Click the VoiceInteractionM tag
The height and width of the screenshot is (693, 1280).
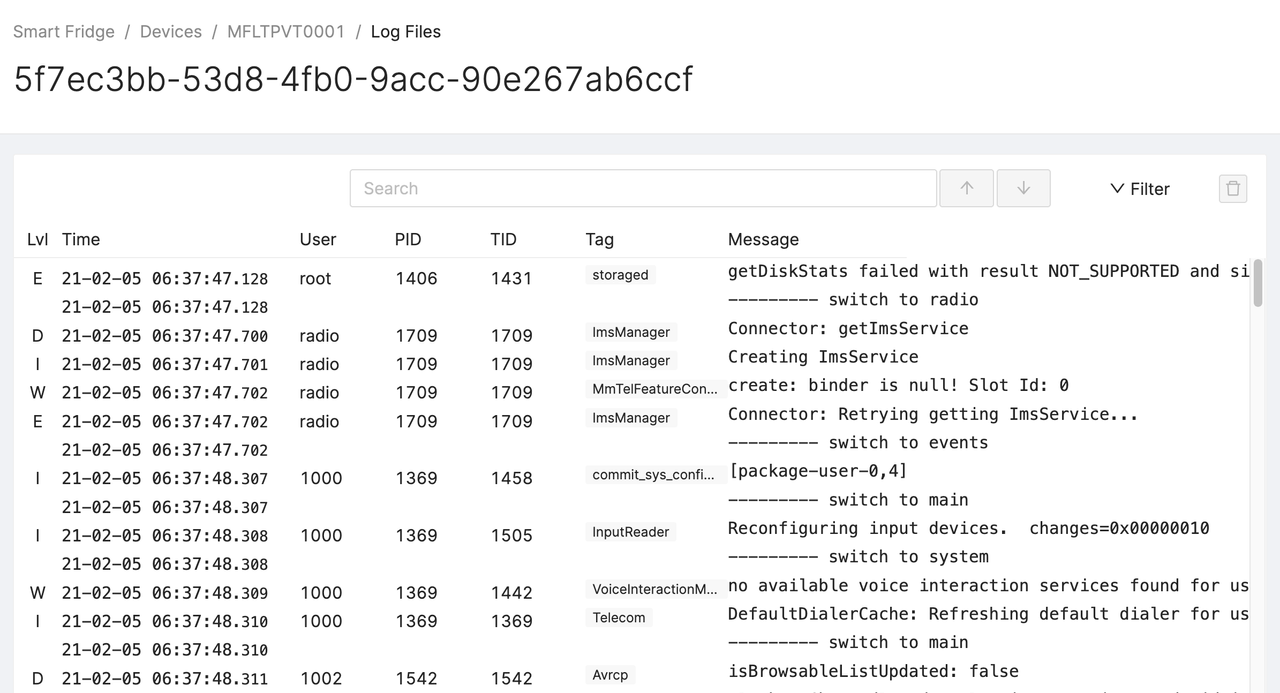point(655,589)
